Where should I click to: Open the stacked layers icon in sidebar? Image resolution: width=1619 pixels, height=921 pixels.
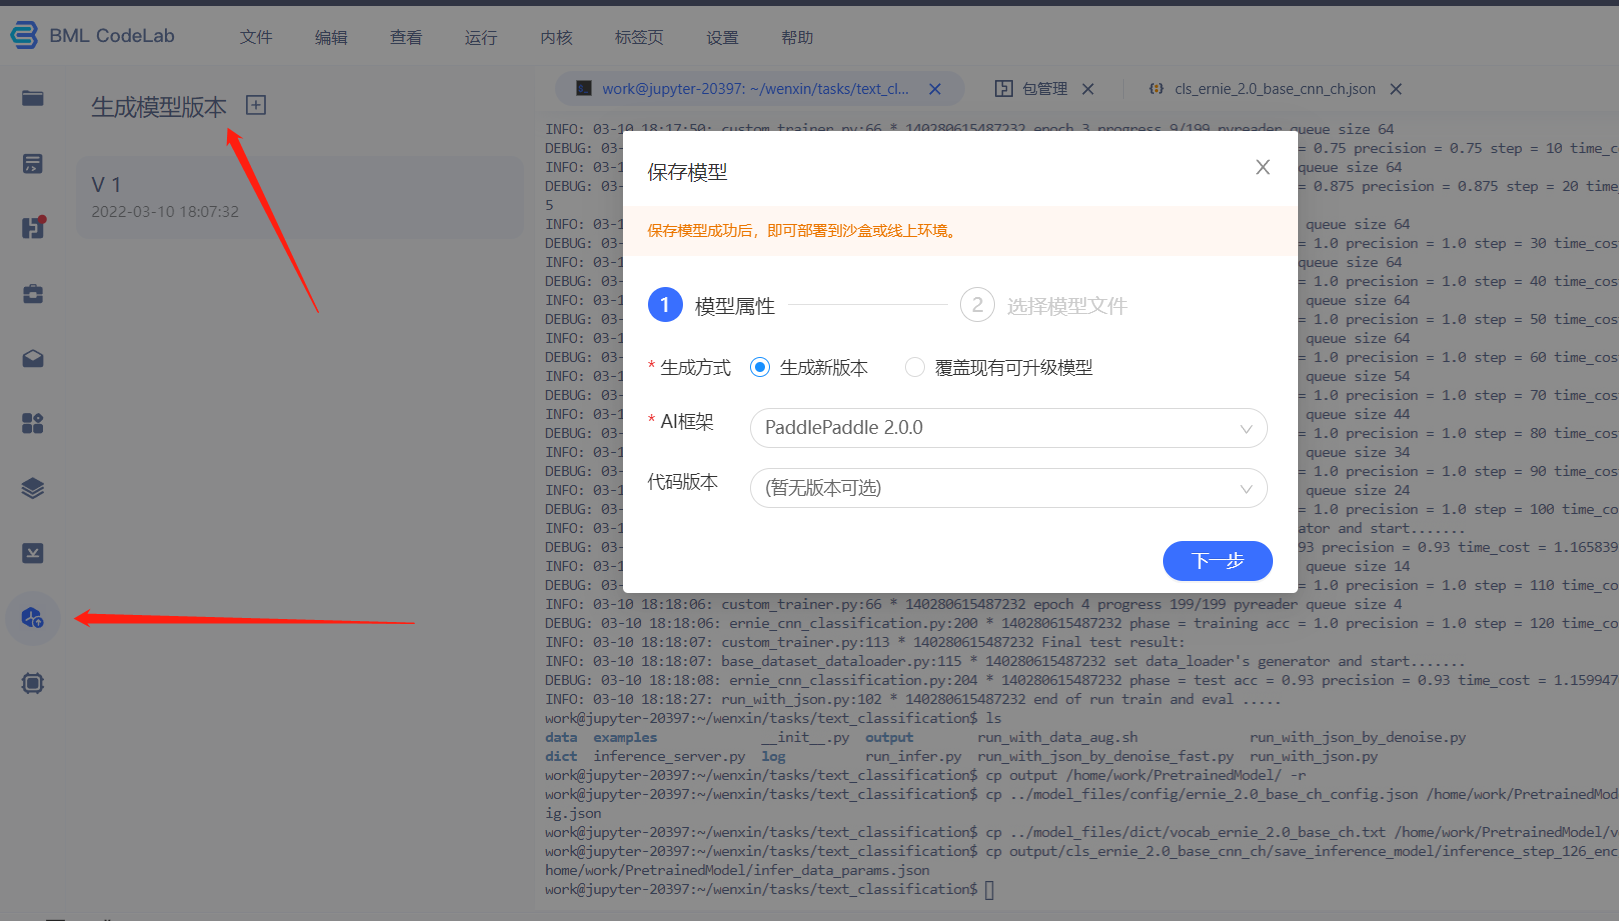[x=33, y=488]
